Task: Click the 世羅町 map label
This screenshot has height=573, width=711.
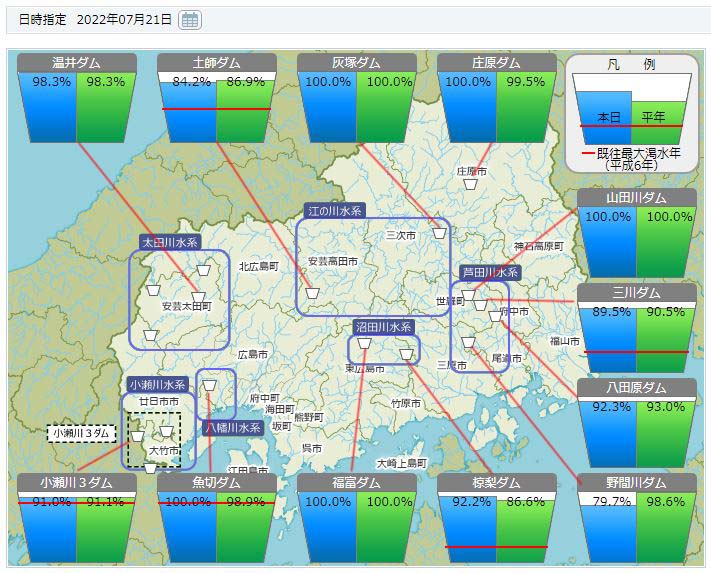Action: [450, 301]
